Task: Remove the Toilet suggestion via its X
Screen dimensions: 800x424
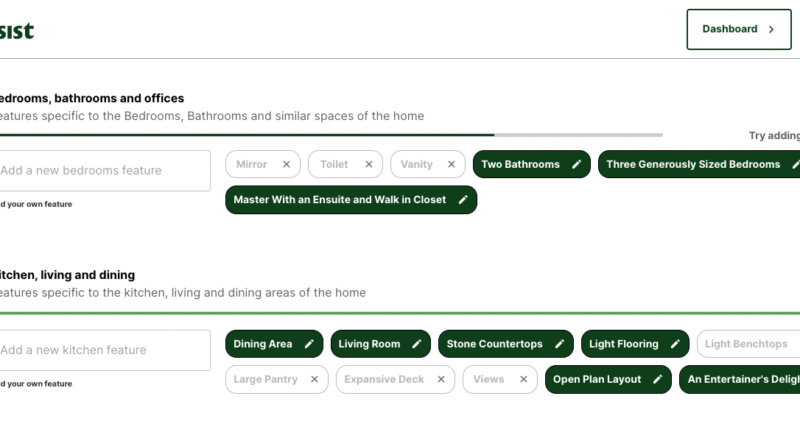Action: (x=368, y=164)
